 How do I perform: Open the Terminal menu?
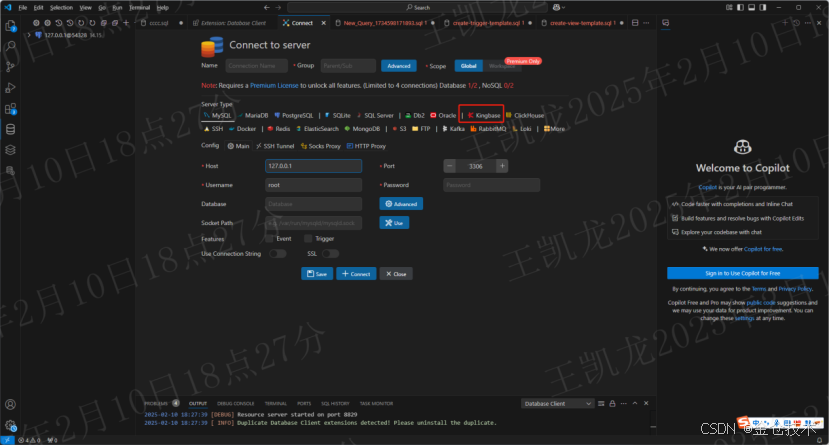[140, 7]
